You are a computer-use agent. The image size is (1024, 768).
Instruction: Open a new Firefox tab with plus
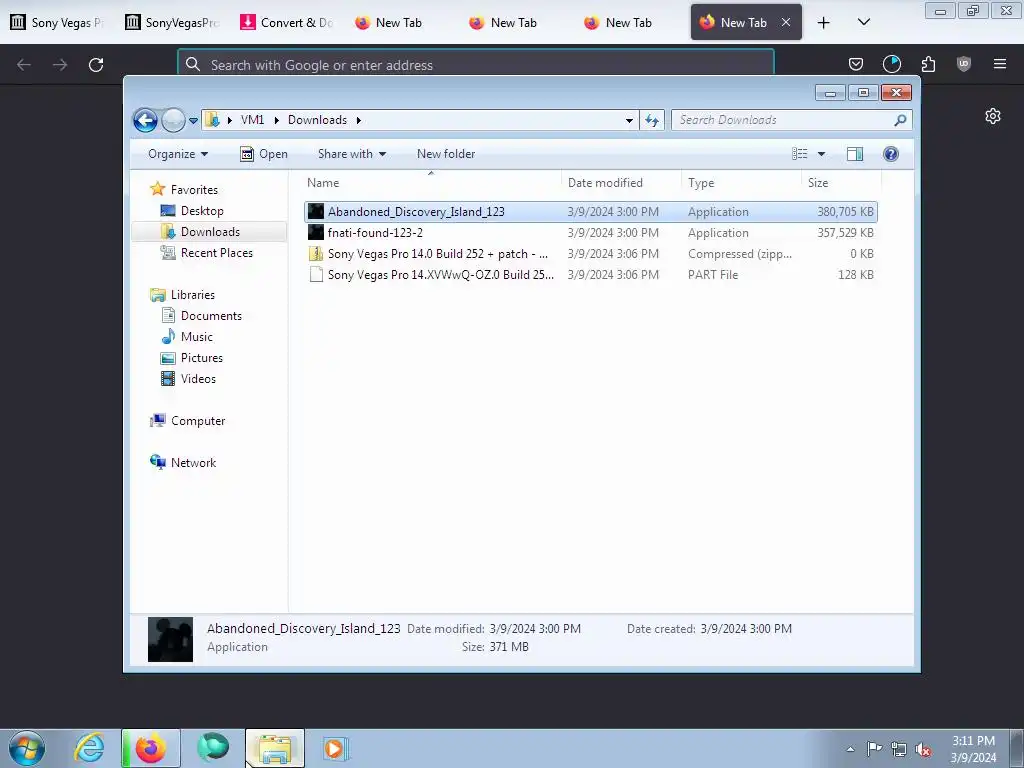click(824, 23)
